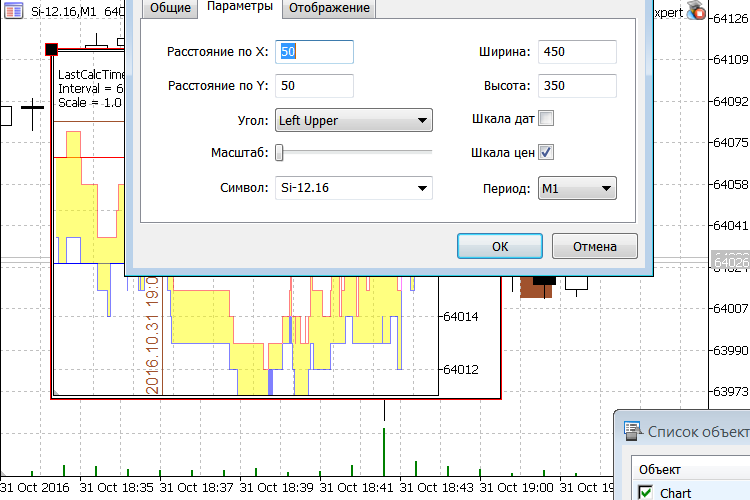The image size is (750, 500).
Task: Select the Параметры tab
Action: (240, 7)
